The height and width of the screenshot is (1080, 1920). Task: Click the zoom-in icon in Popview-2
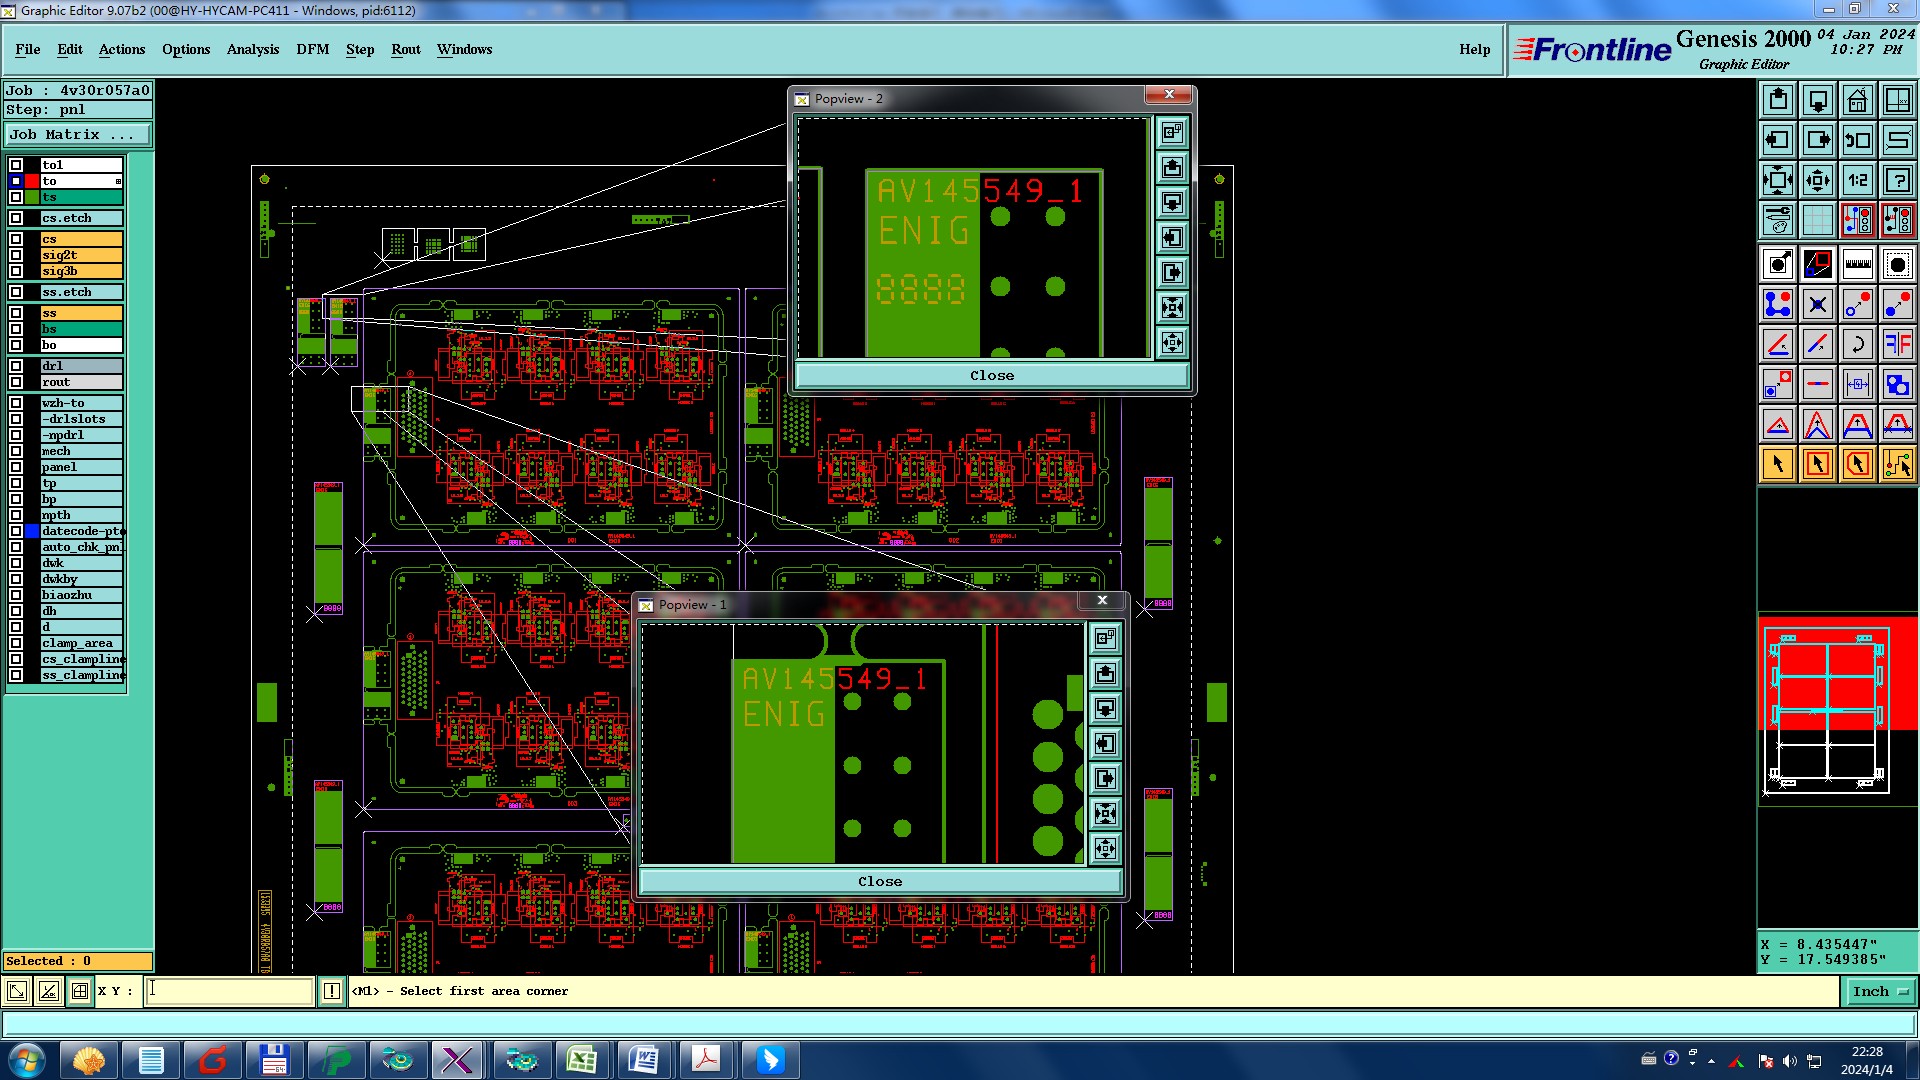[x=1172, y=307]
